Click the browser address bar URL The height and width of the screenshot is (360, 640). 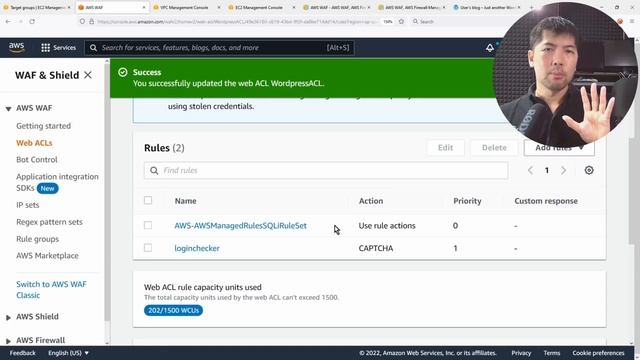click(237, 21)
